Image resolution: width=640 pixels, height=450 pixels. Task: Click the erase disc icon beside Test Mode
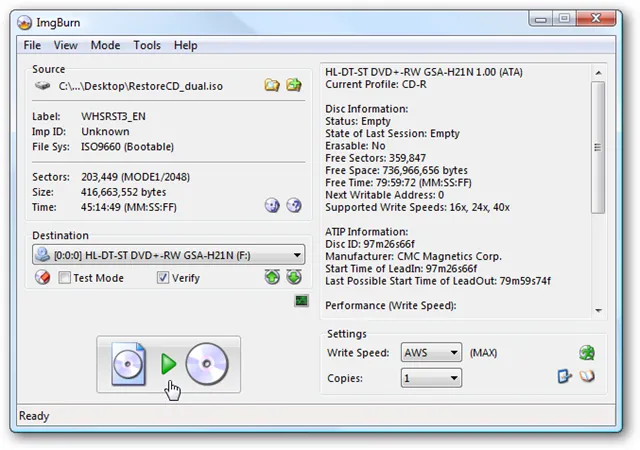click(x=42, y=277)
